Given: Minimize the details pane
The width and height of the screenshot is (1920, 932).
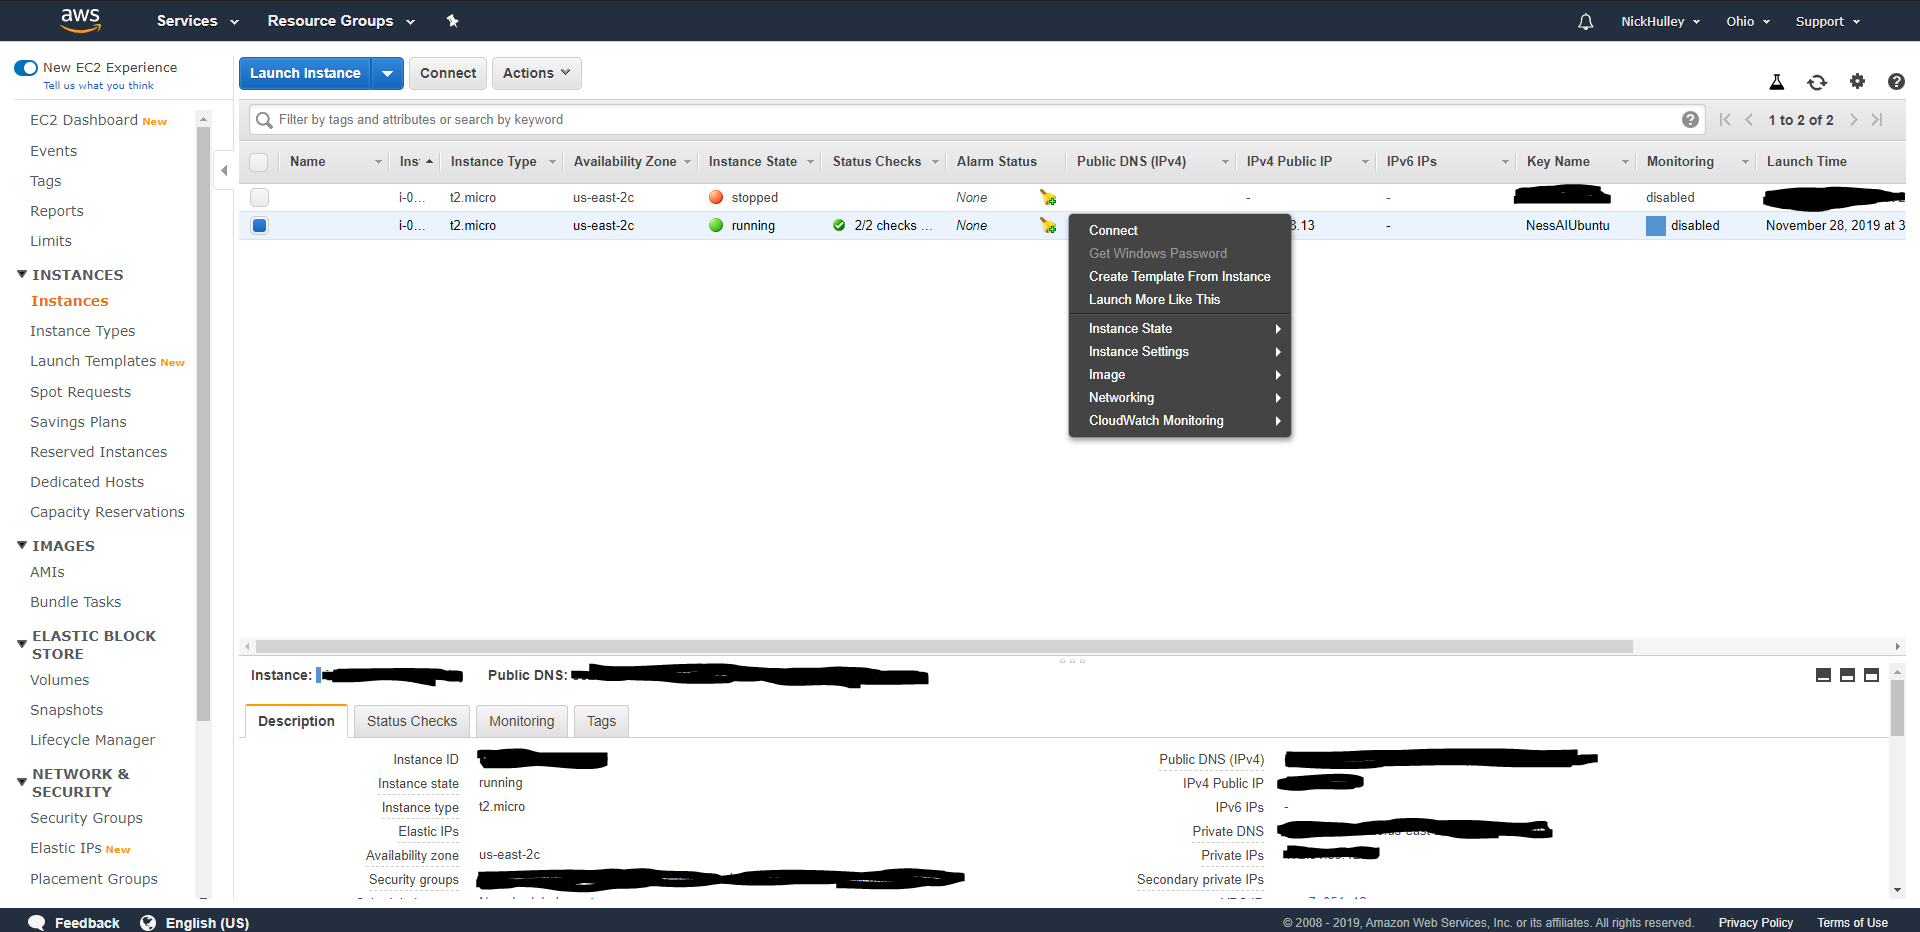Looking at the screenshot, I should 1823,675.
